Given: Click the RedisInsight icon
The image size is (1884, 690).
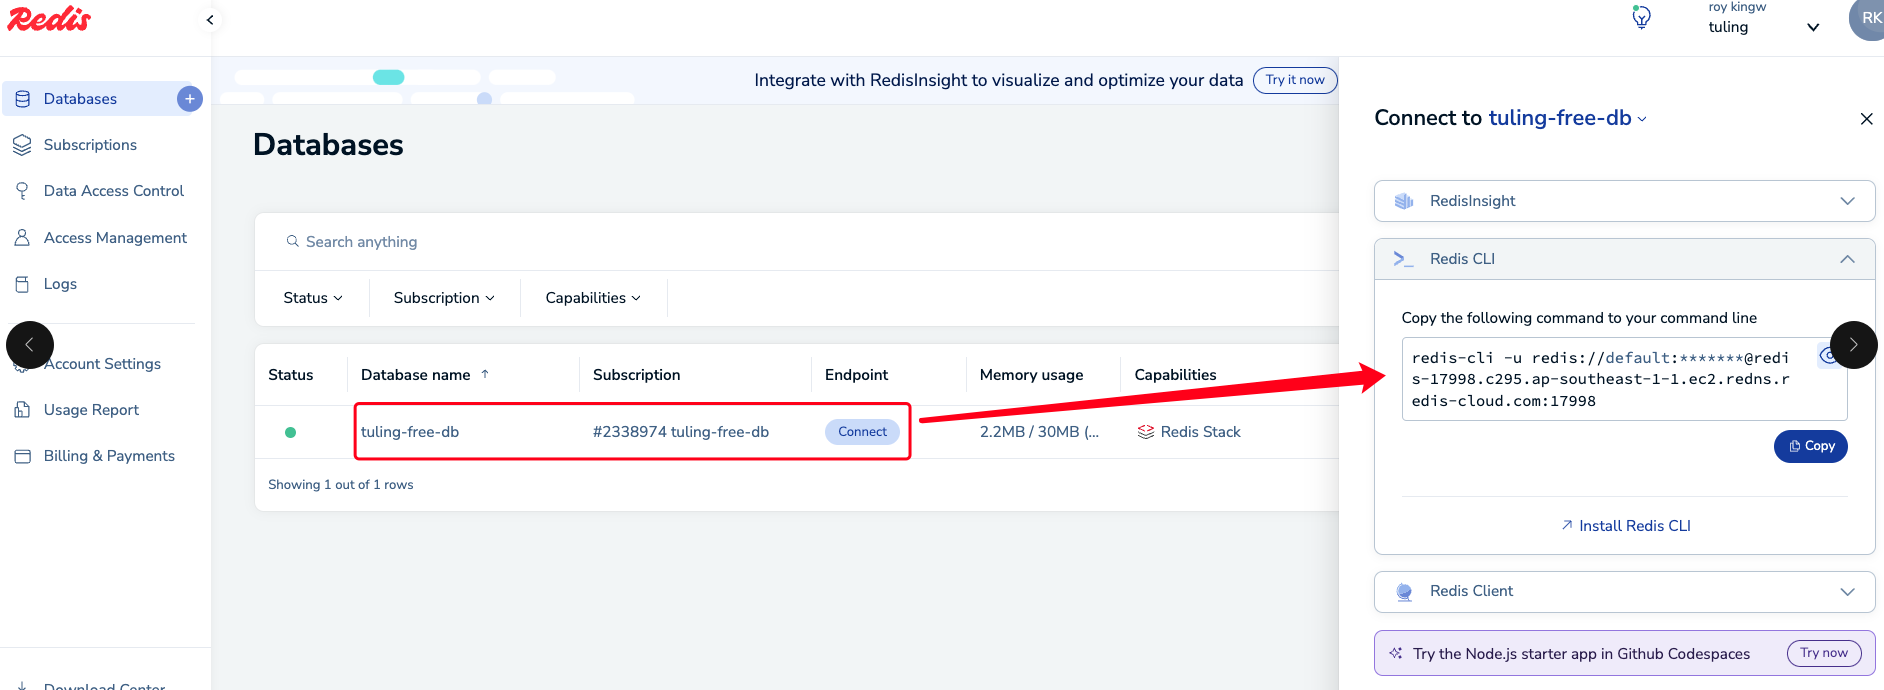Looking at the screenshot, I should pos(1404,201).
